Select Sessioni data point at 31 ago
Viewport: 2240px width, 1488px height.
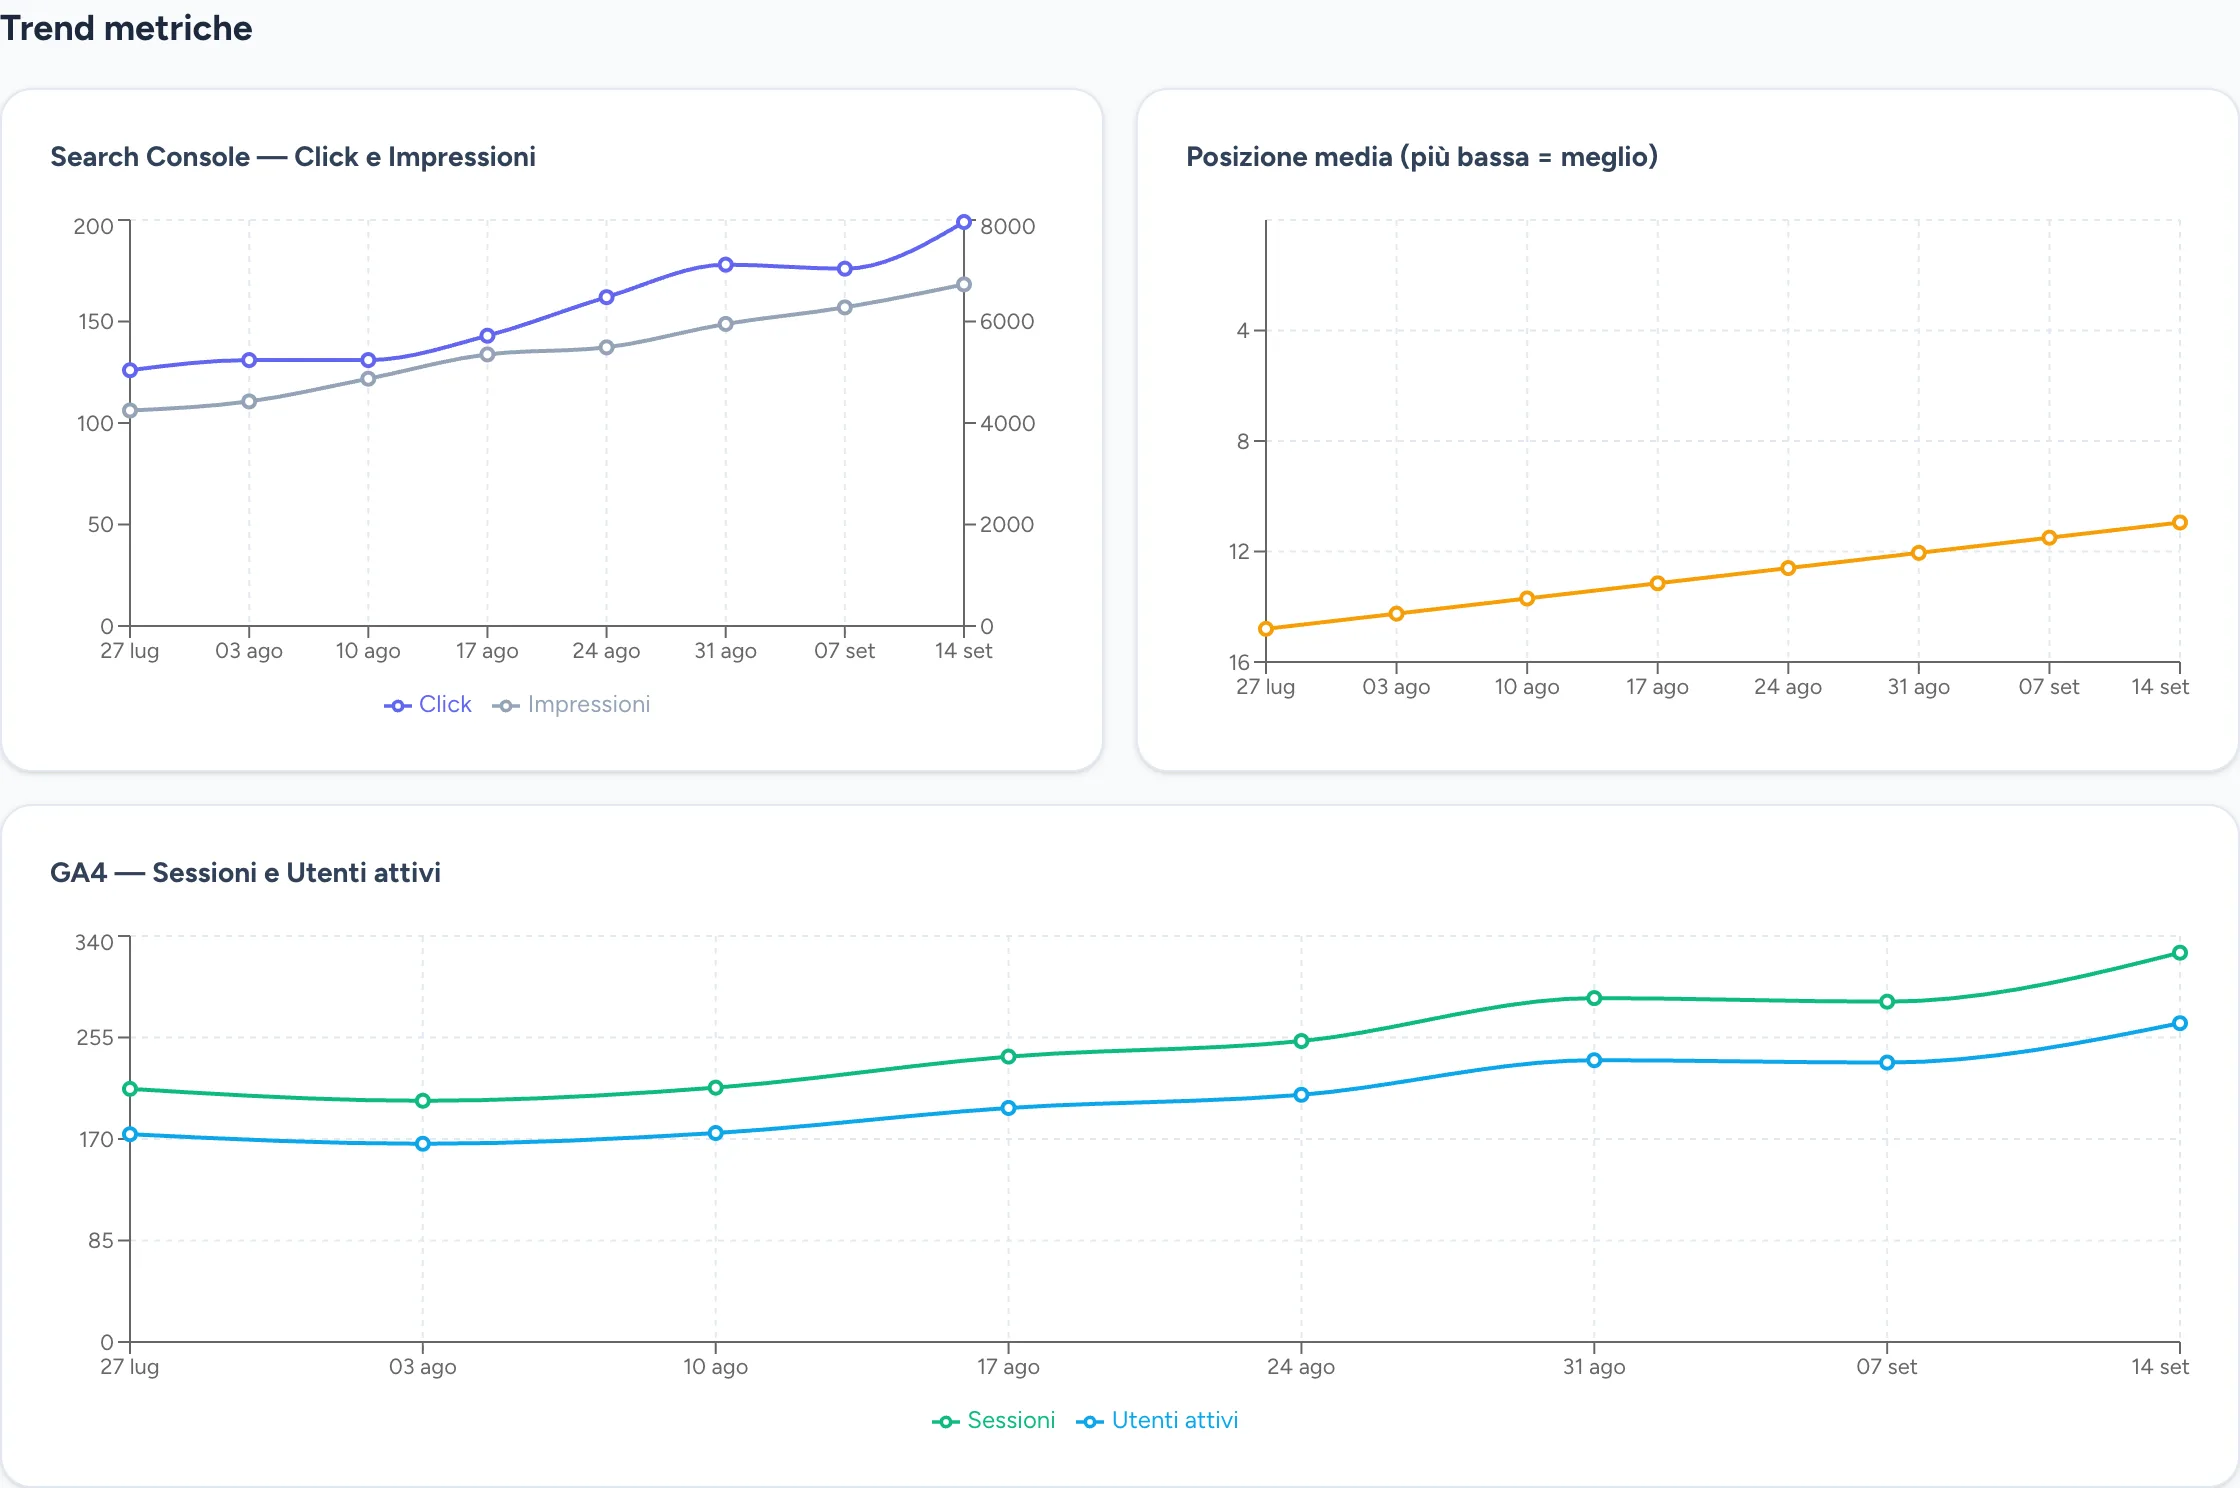[1594, 998]
